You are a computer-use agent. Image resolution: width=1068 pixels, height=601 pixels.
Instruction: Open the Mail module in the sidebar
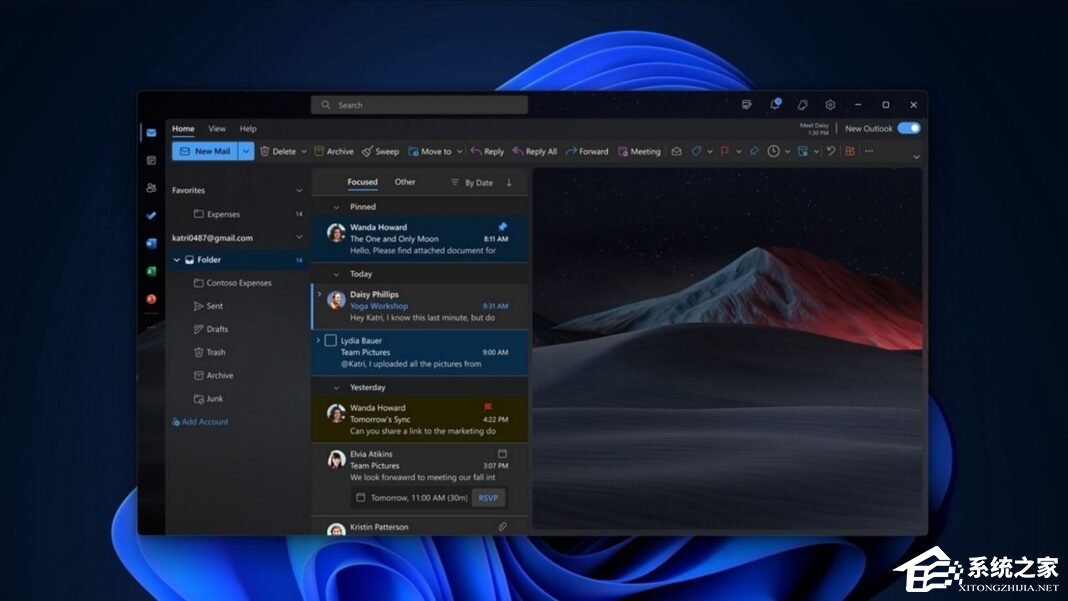click(151, 133)
